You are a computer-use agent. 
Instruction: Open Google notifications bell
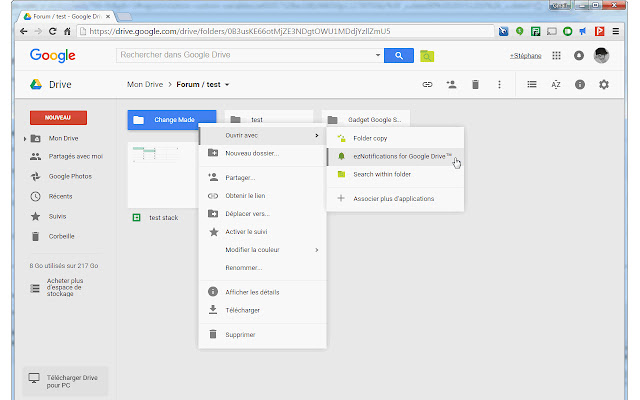[x=579, y=56]
